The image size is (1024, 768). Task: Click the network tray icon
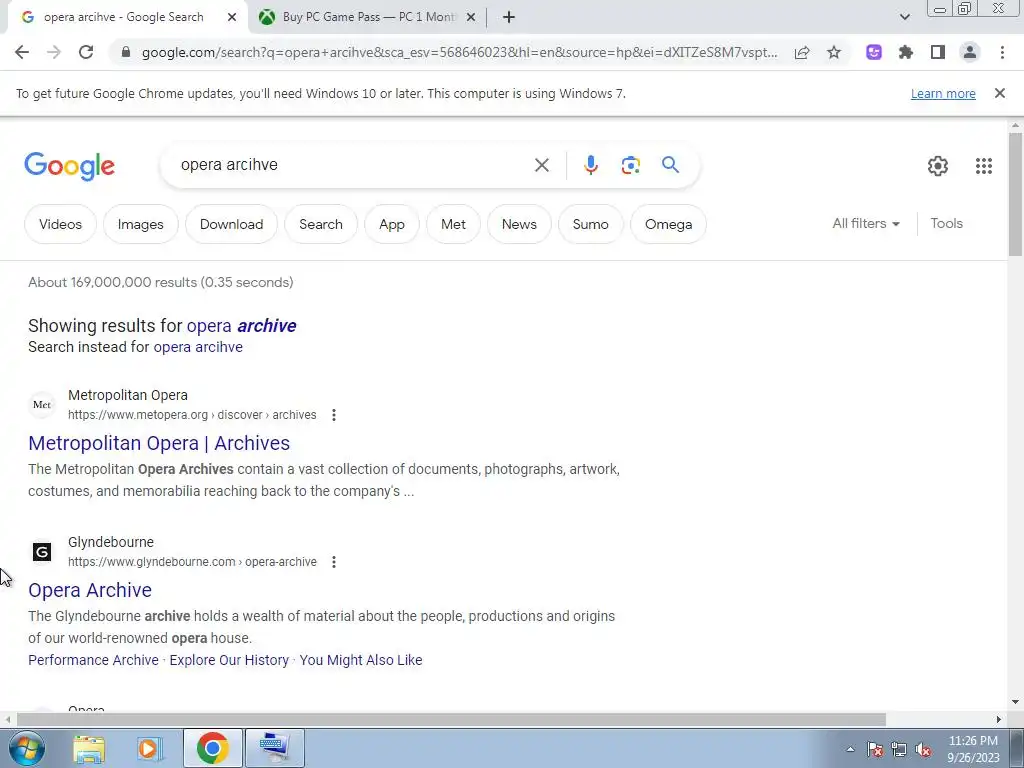coord(899,750)
